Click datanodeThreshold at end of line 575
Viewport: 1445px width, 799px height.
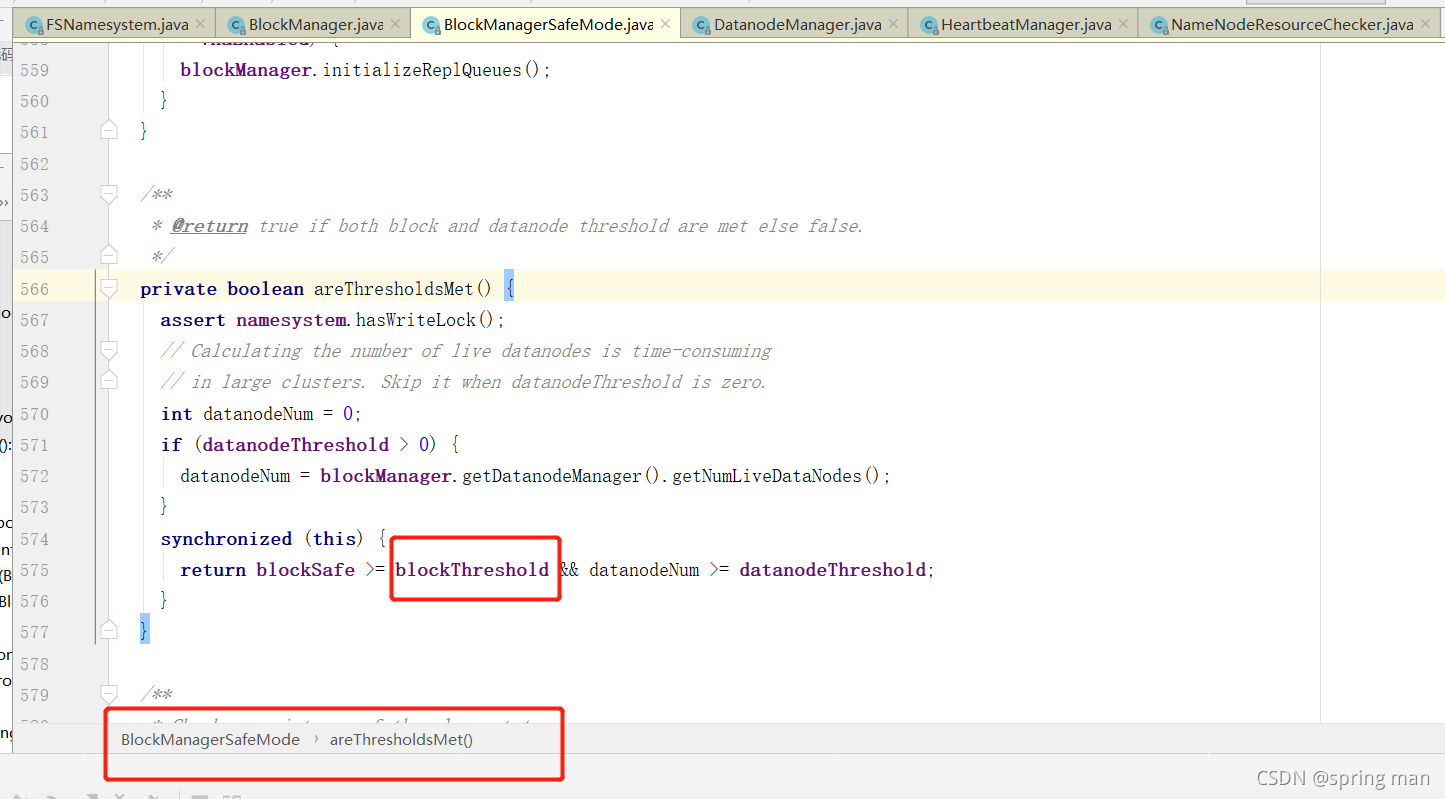pos(832,570)
